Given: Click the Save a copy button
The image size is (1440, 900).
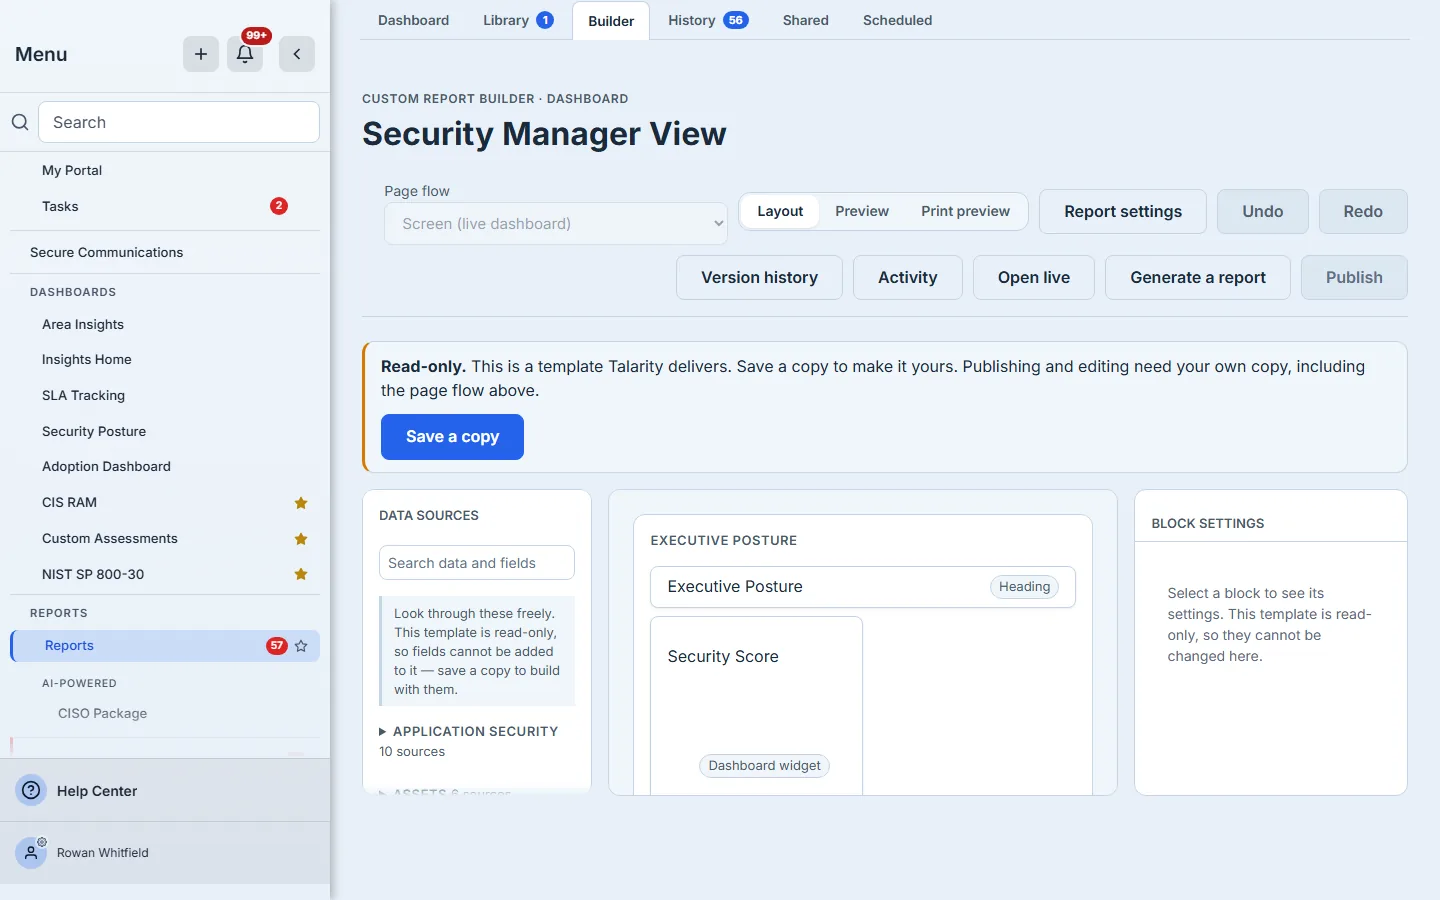Looking at the screenshot, I should point(452,437).
